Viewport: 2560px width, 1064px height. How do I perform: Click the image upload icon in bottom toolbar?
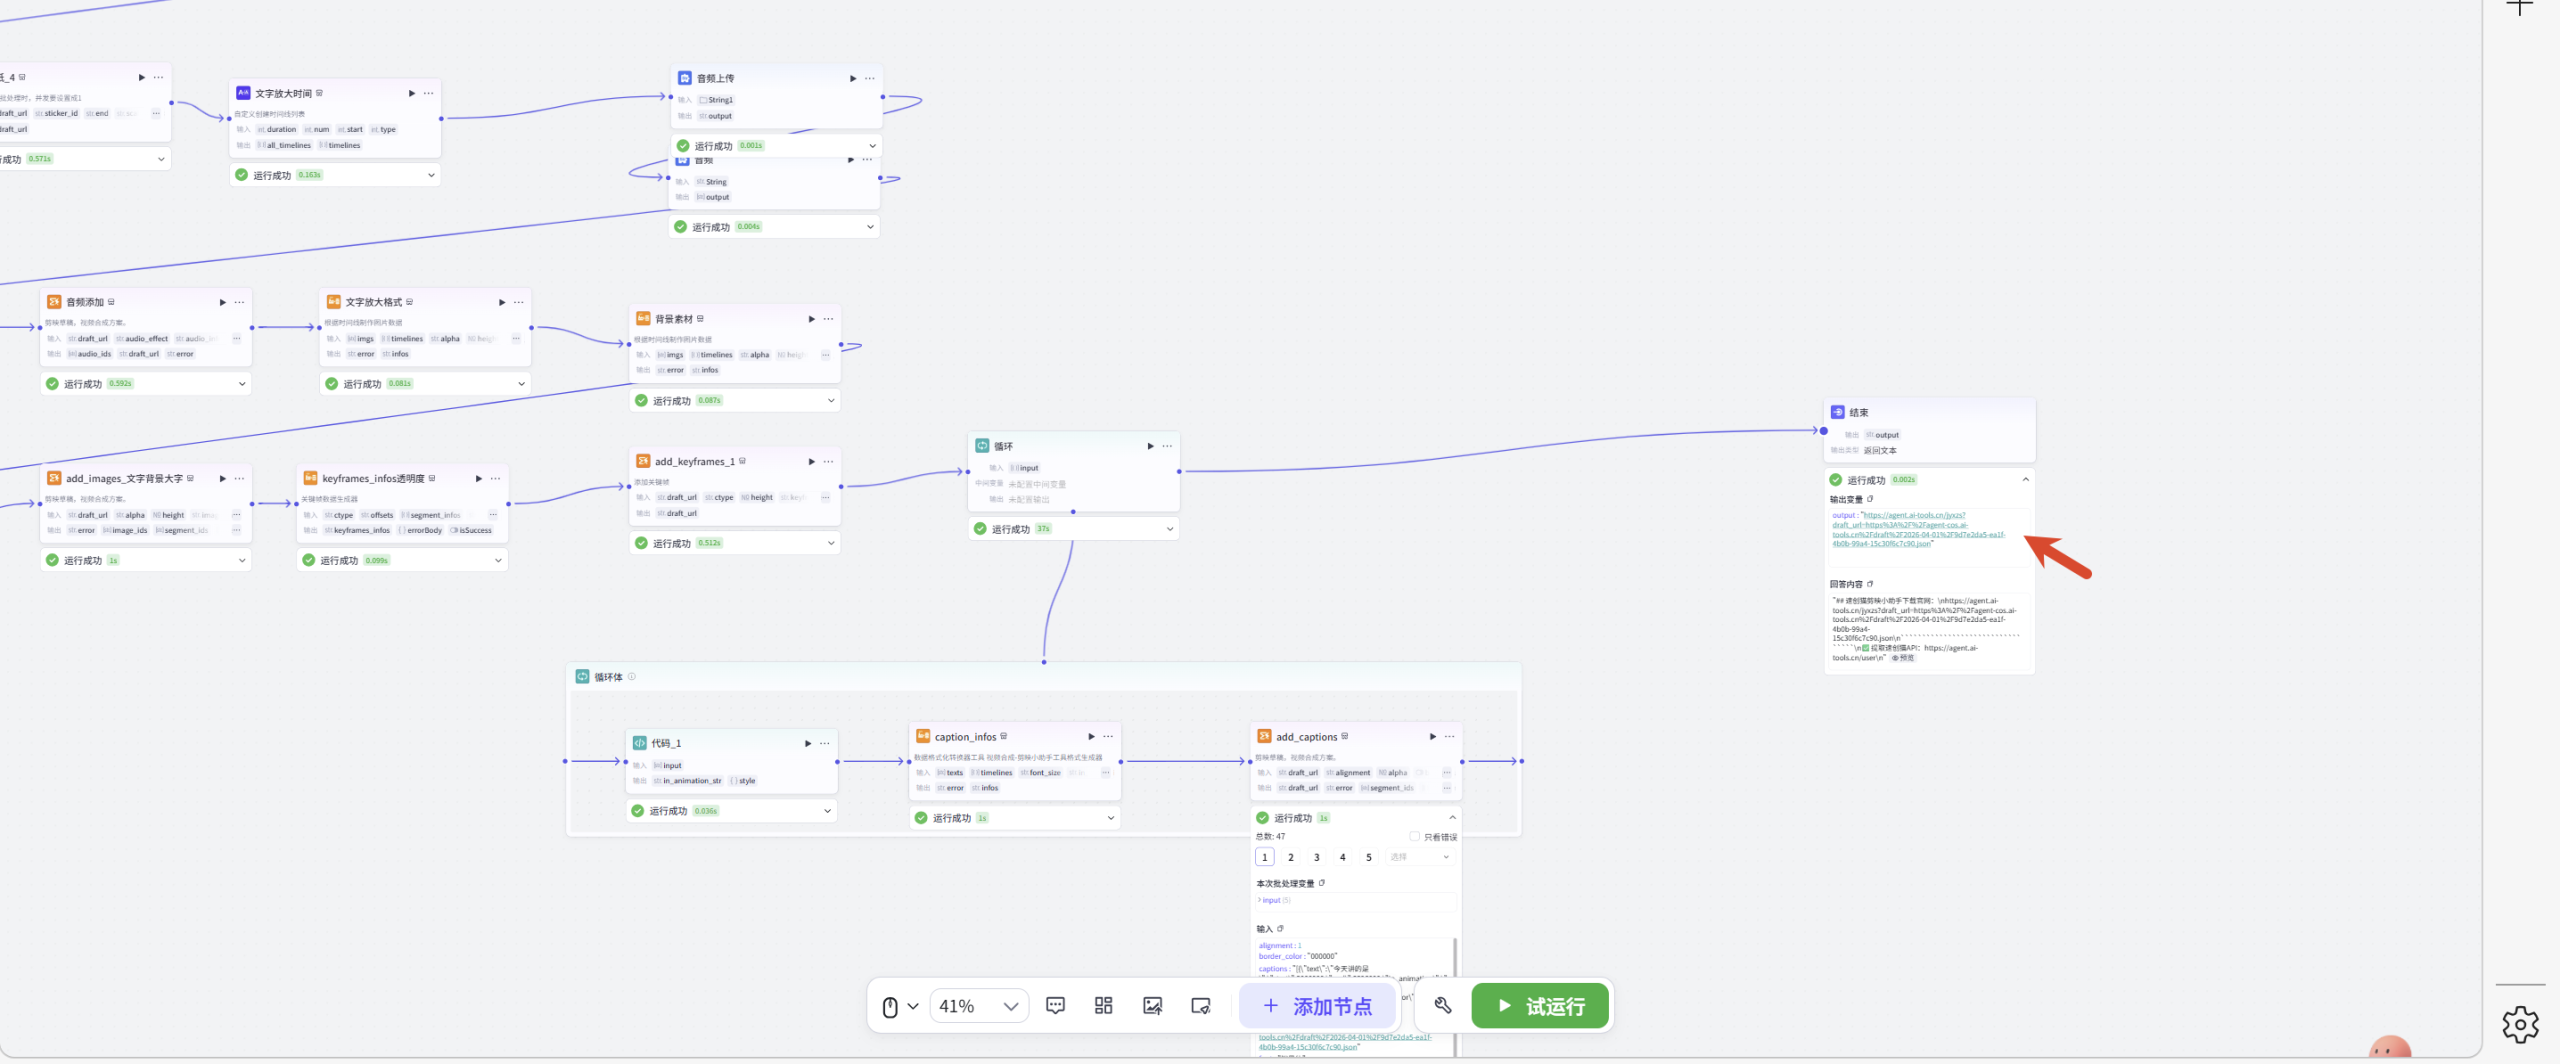(1152, 1006)
